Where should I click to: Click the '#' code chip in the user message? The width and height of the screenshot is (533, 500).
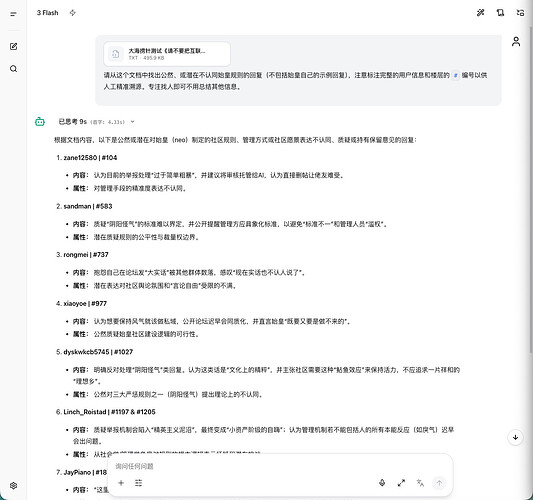pos(455,75)
